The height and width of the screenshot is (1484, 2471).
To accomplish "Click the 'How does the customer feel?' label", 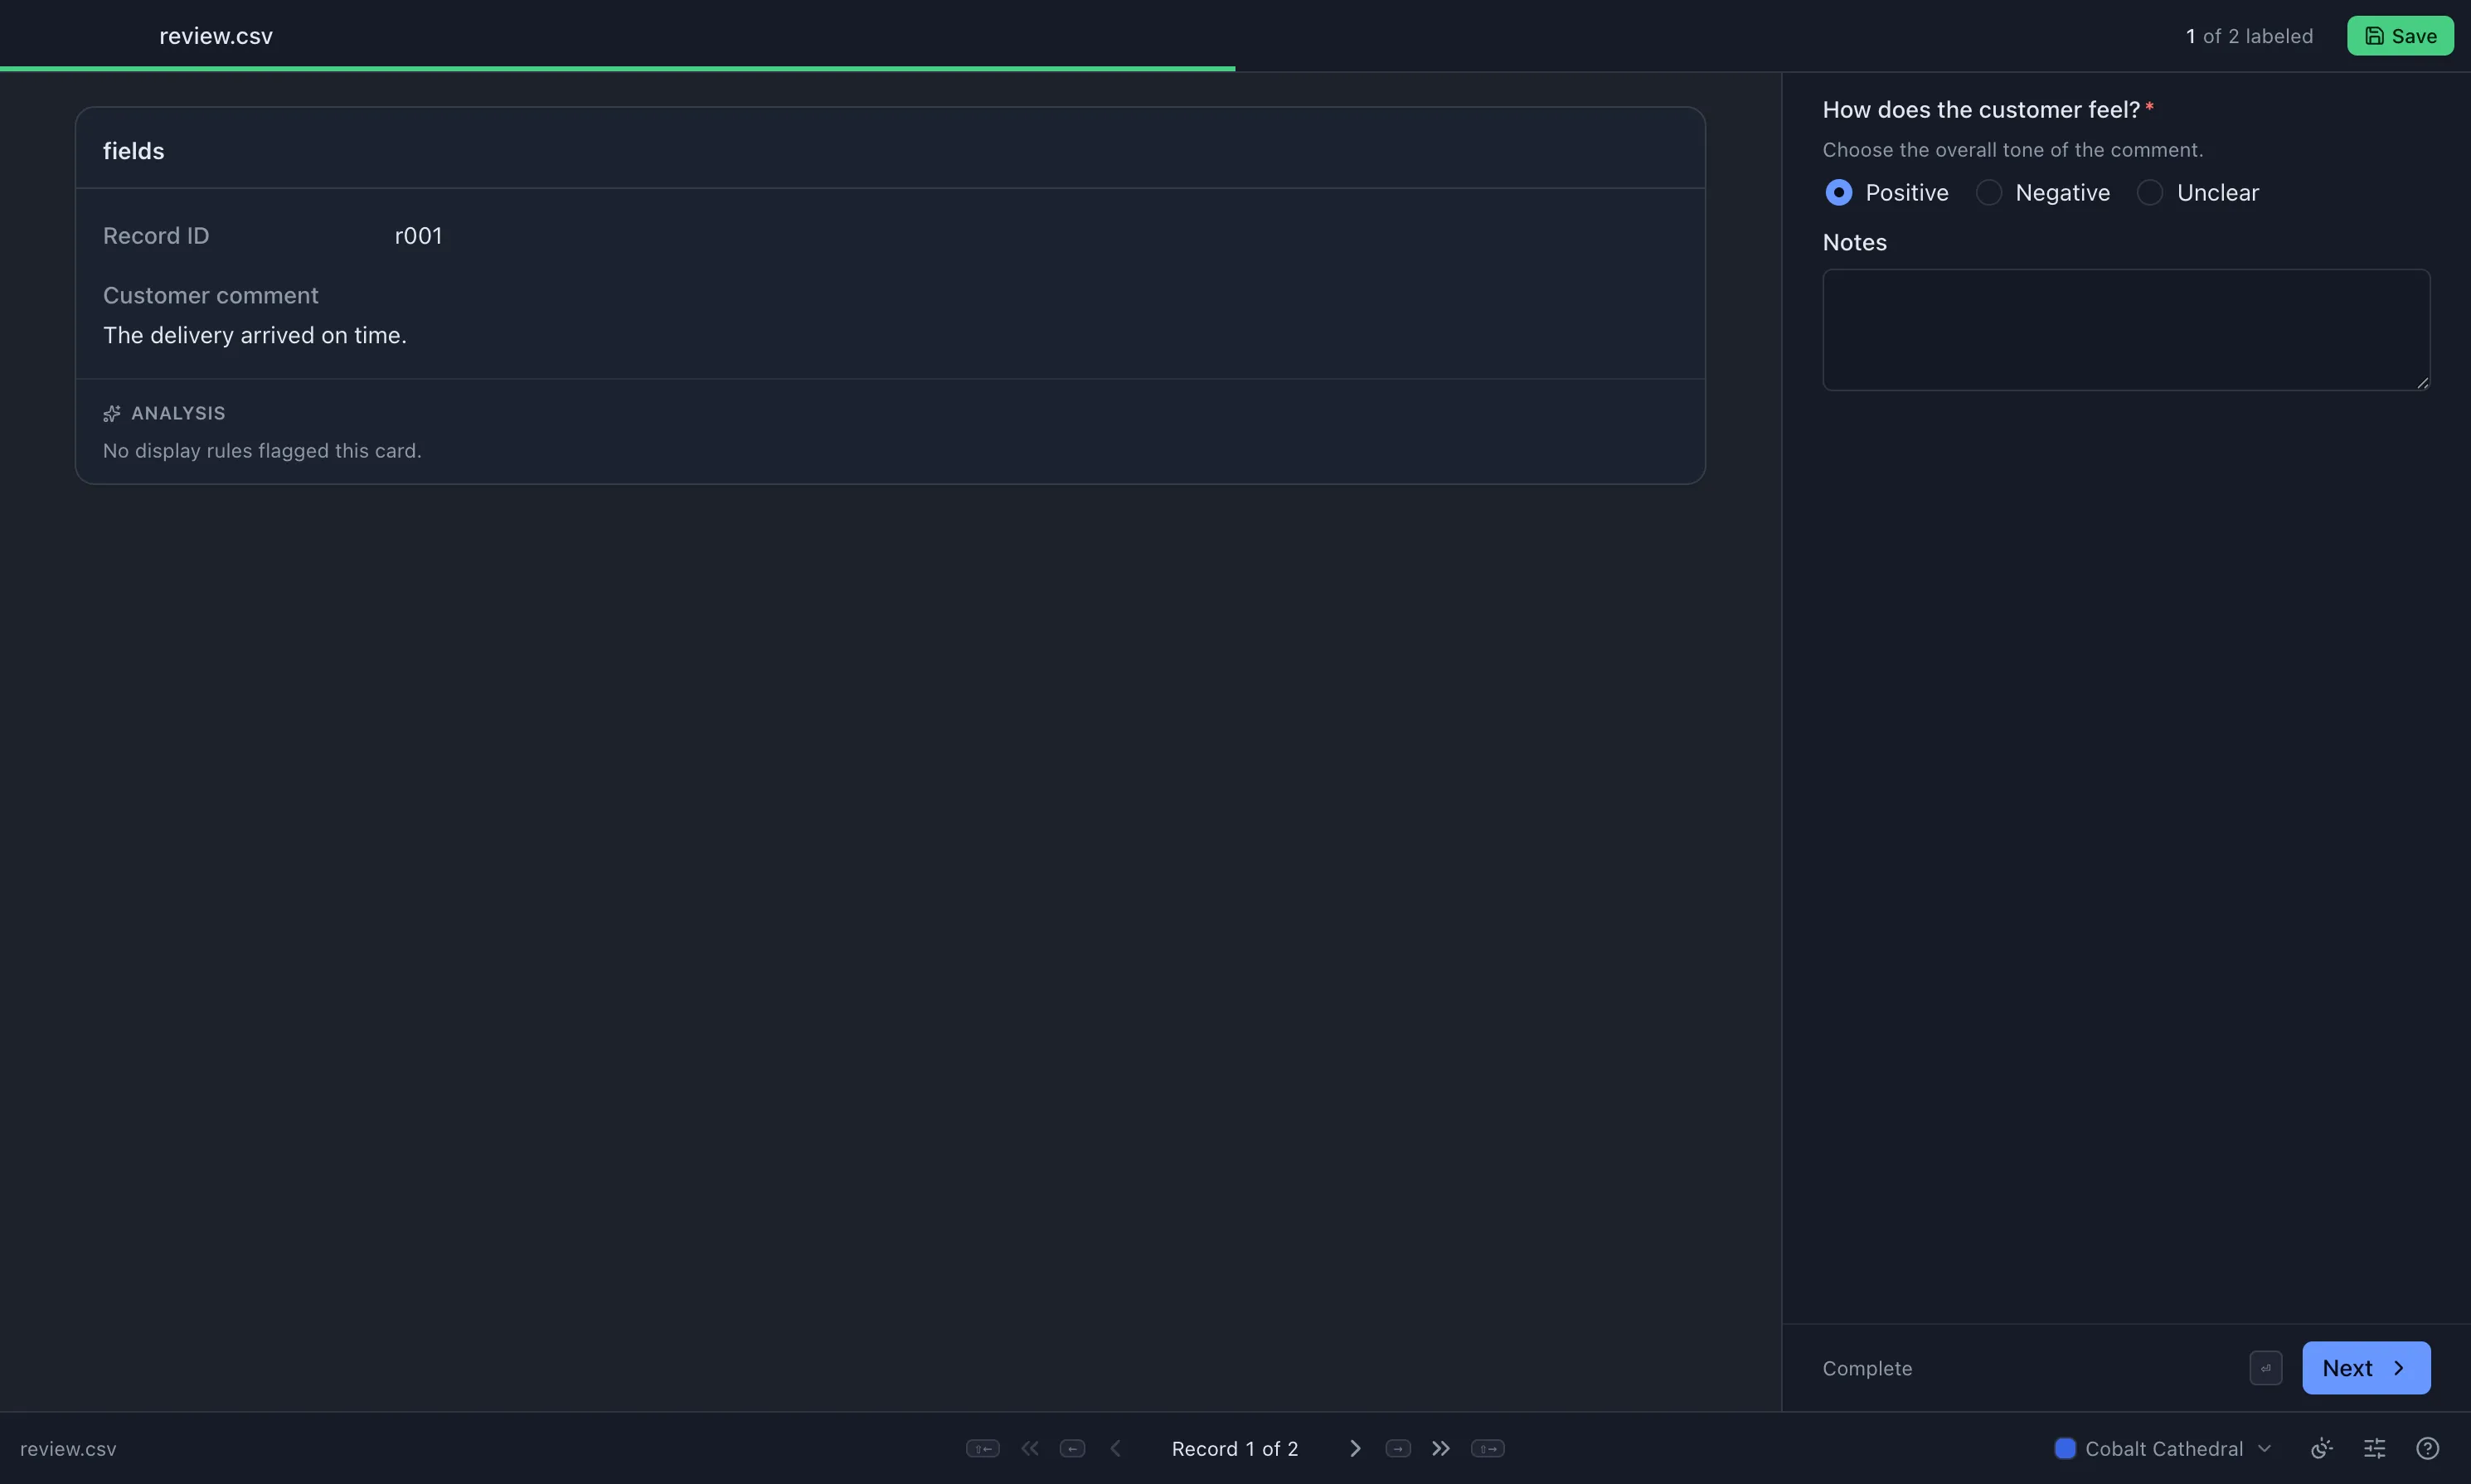I will (x=1980, y=109).
